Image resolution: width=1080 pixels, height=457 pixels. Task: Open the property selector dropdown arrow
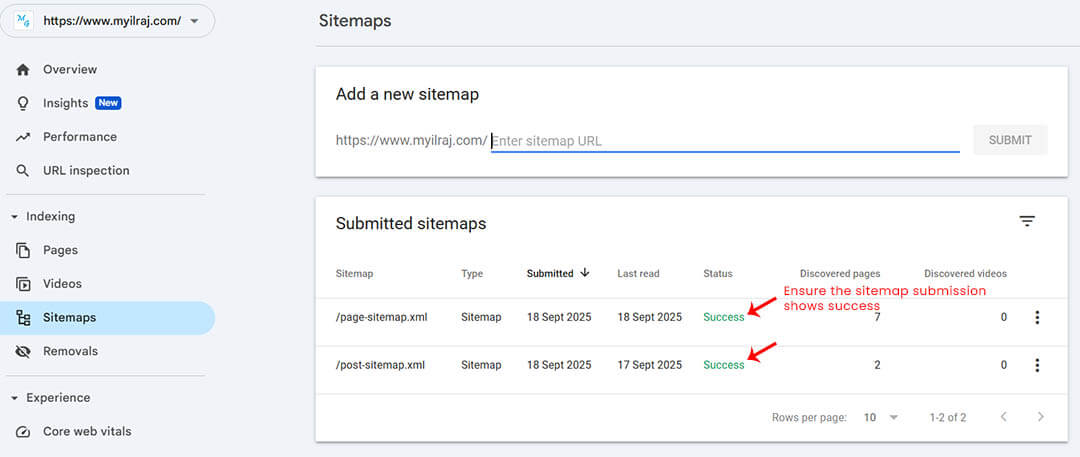[194, 21]
